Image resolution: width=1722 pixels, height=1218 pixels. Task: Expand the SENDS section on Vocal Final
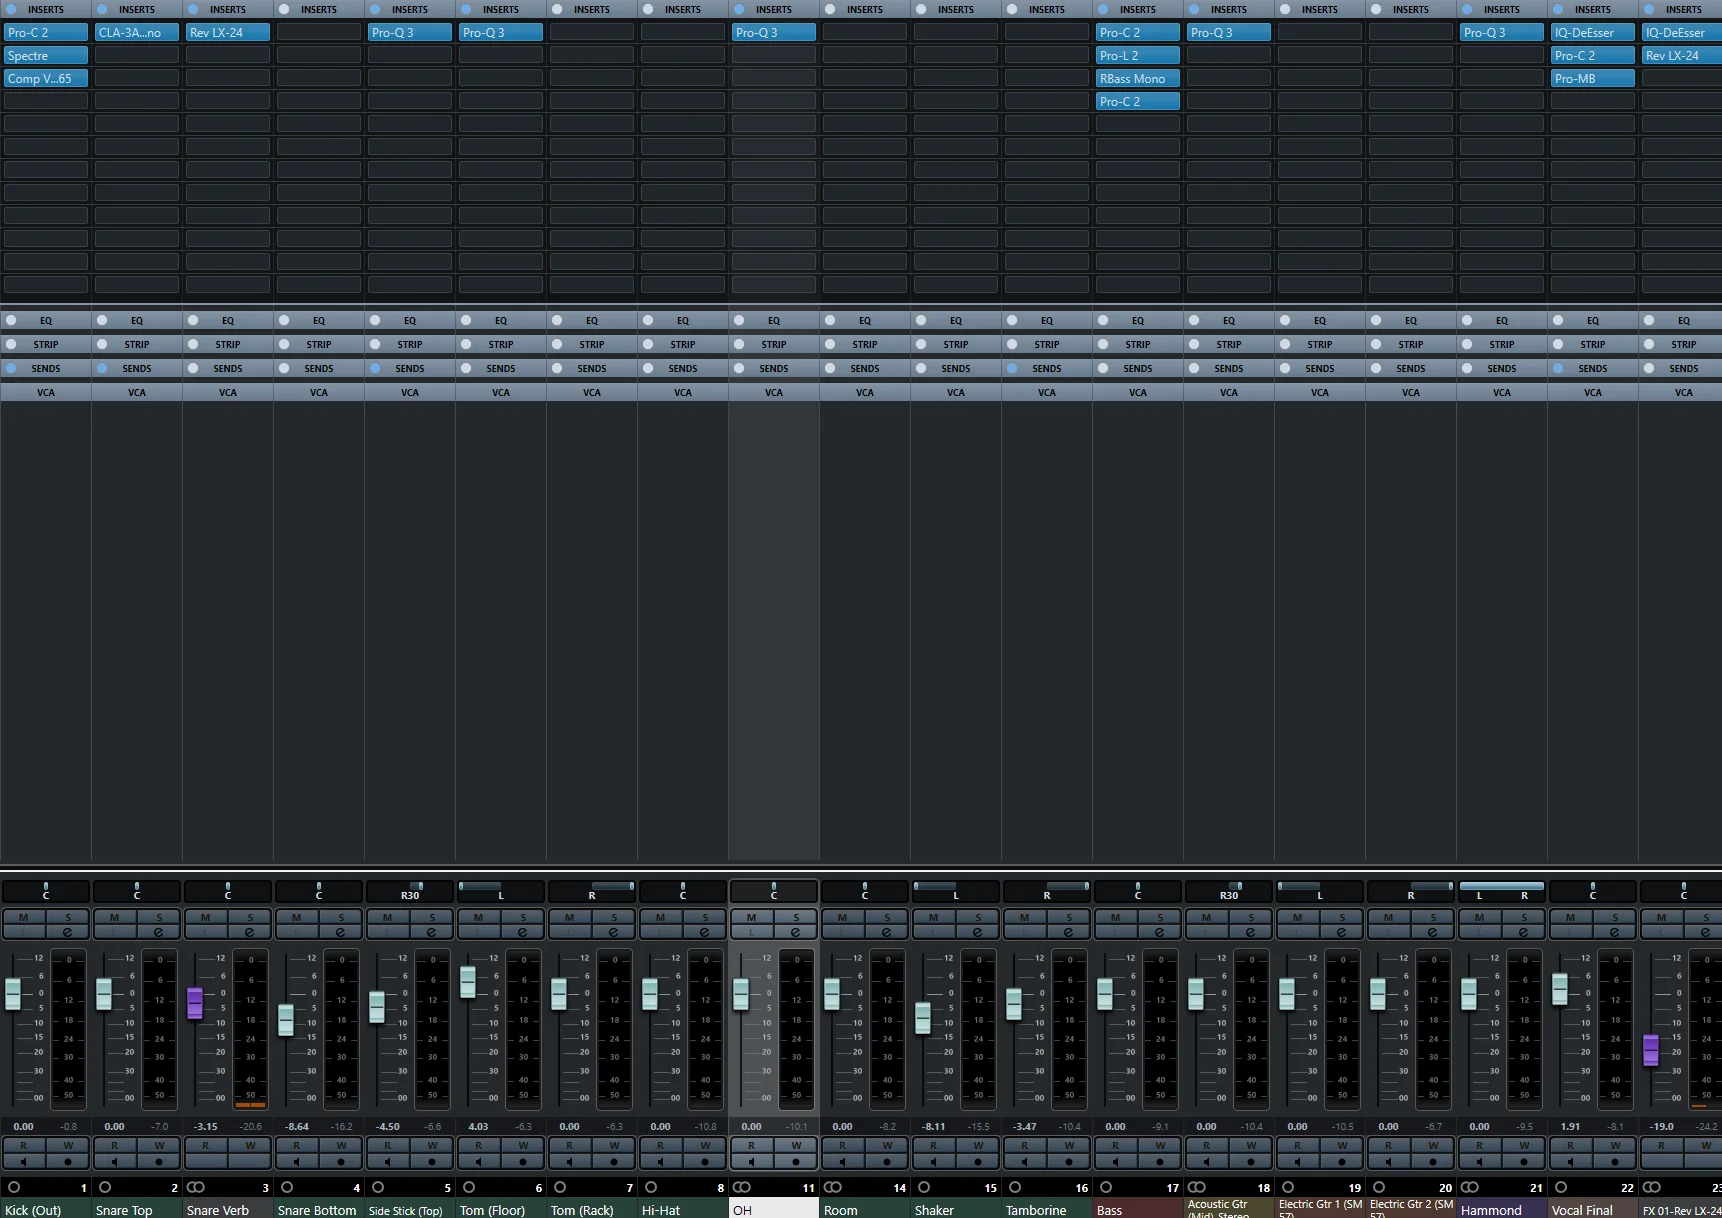[1593, 368]
